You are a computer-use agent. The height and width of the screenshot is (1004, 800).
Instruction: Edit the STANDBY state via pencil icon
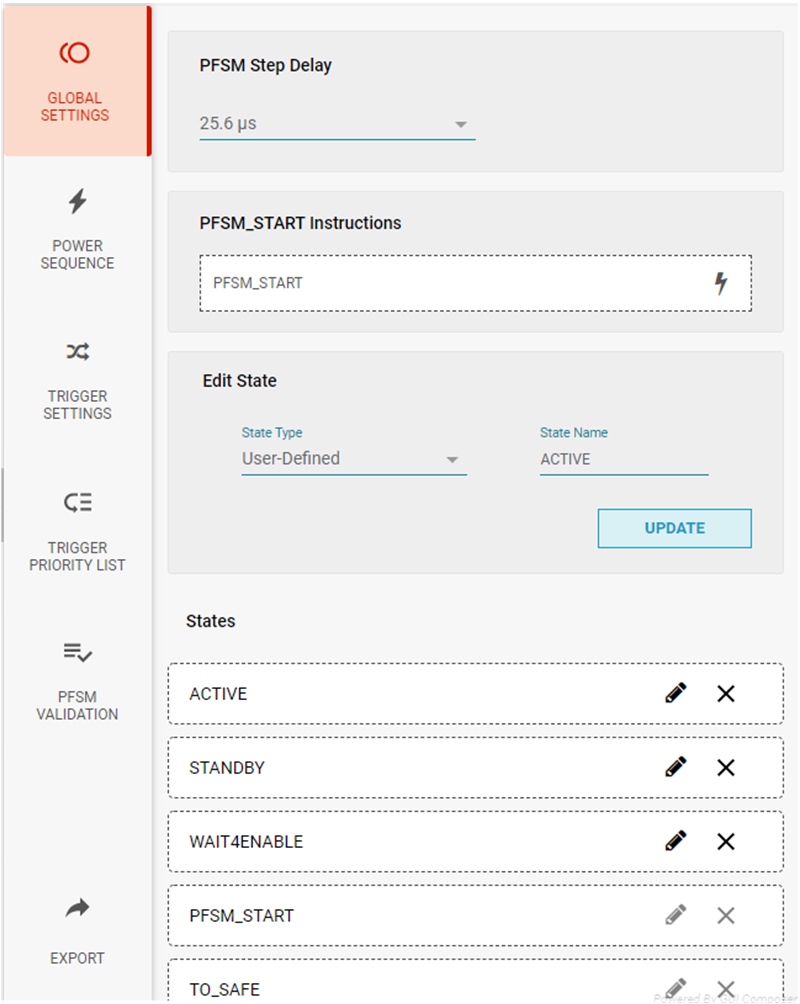coord(676,767)
